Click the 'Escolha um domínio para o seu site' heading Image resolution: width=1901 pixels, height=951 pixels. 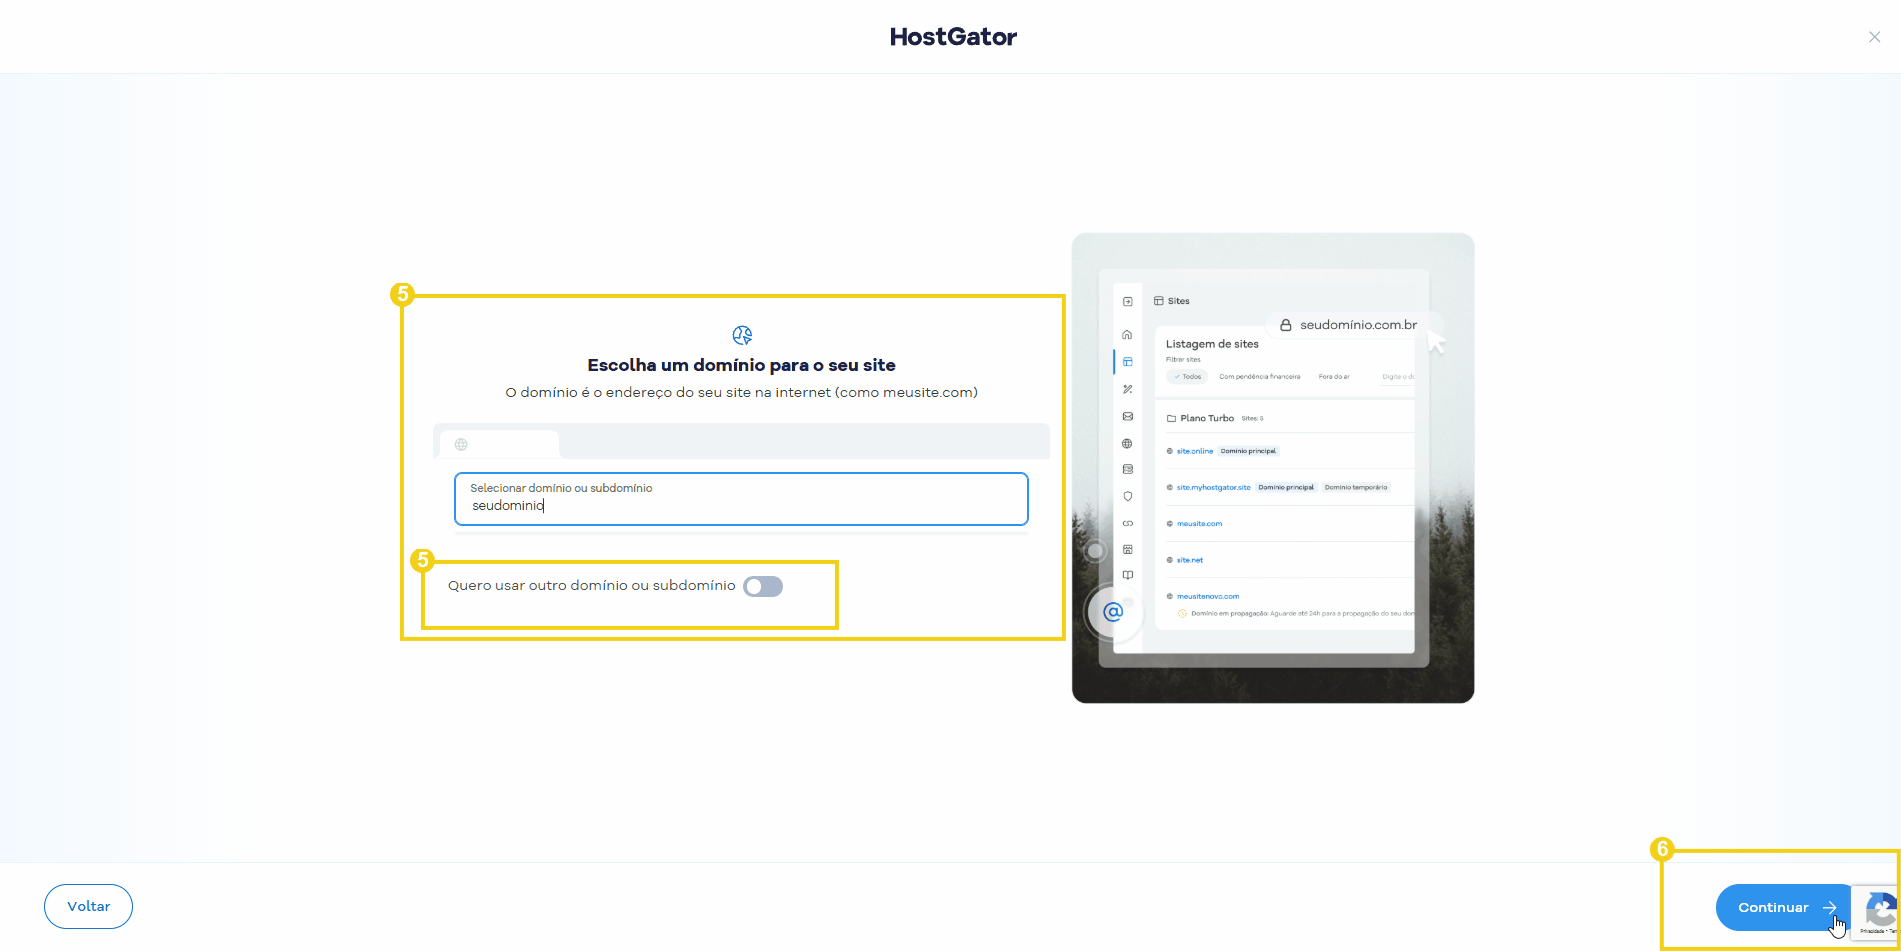coord(741,365)
